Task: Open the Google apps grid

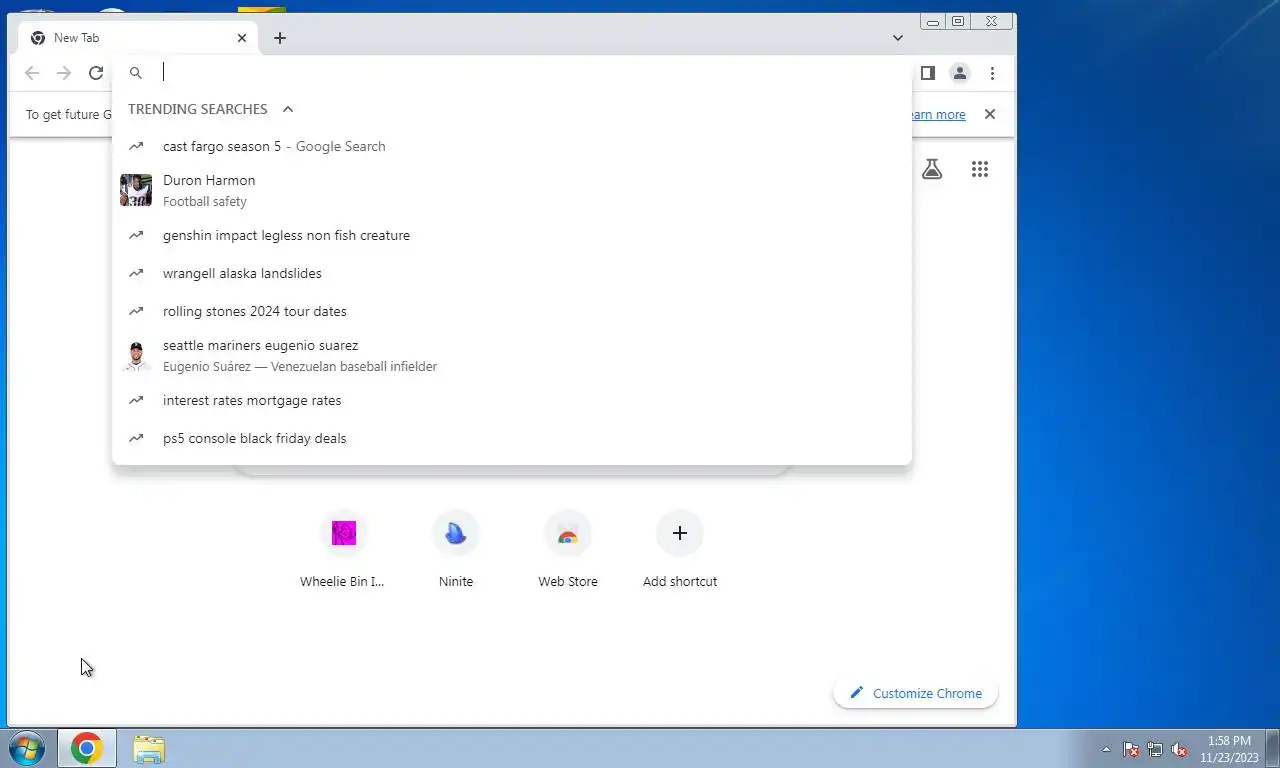Action: coord(980,169)
